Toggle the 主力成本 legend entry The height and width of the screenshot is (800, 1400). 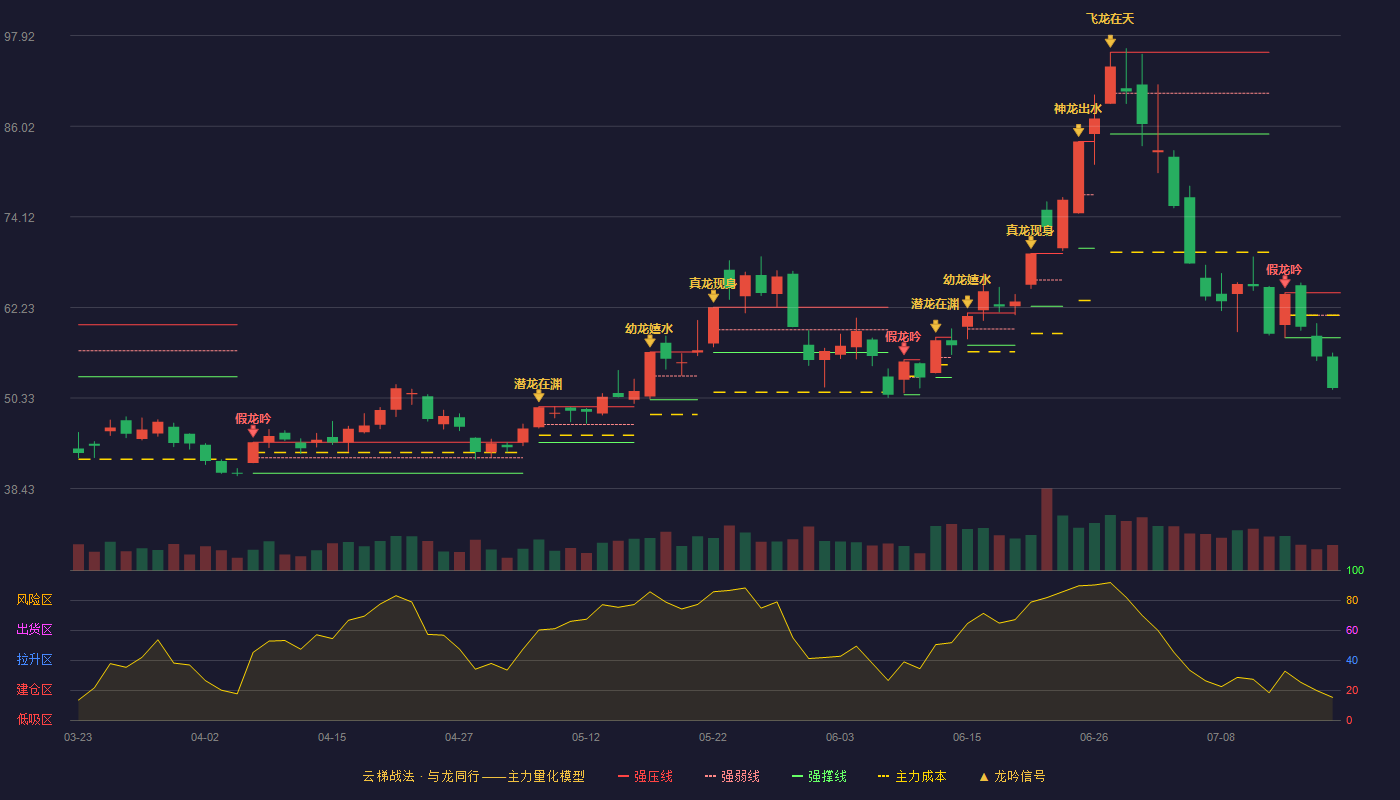tap(912, 776)
